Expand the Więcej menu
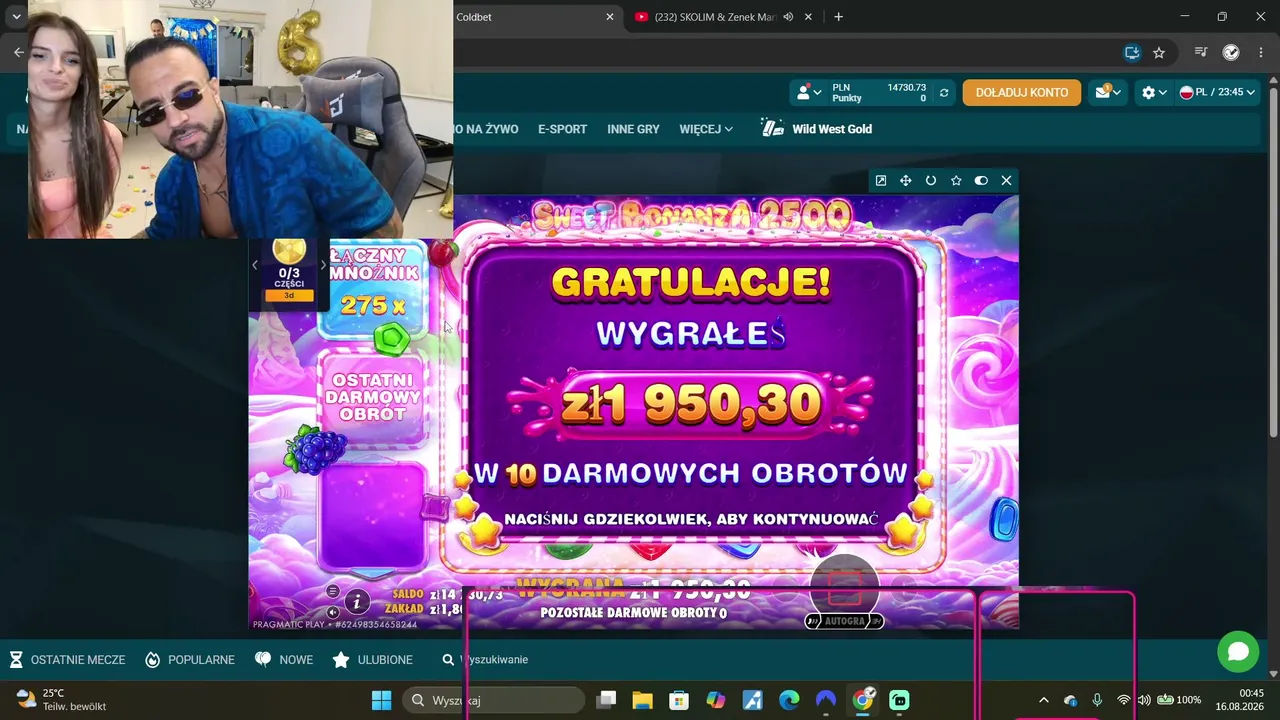 pyautogui.click(x=706, y=129)
